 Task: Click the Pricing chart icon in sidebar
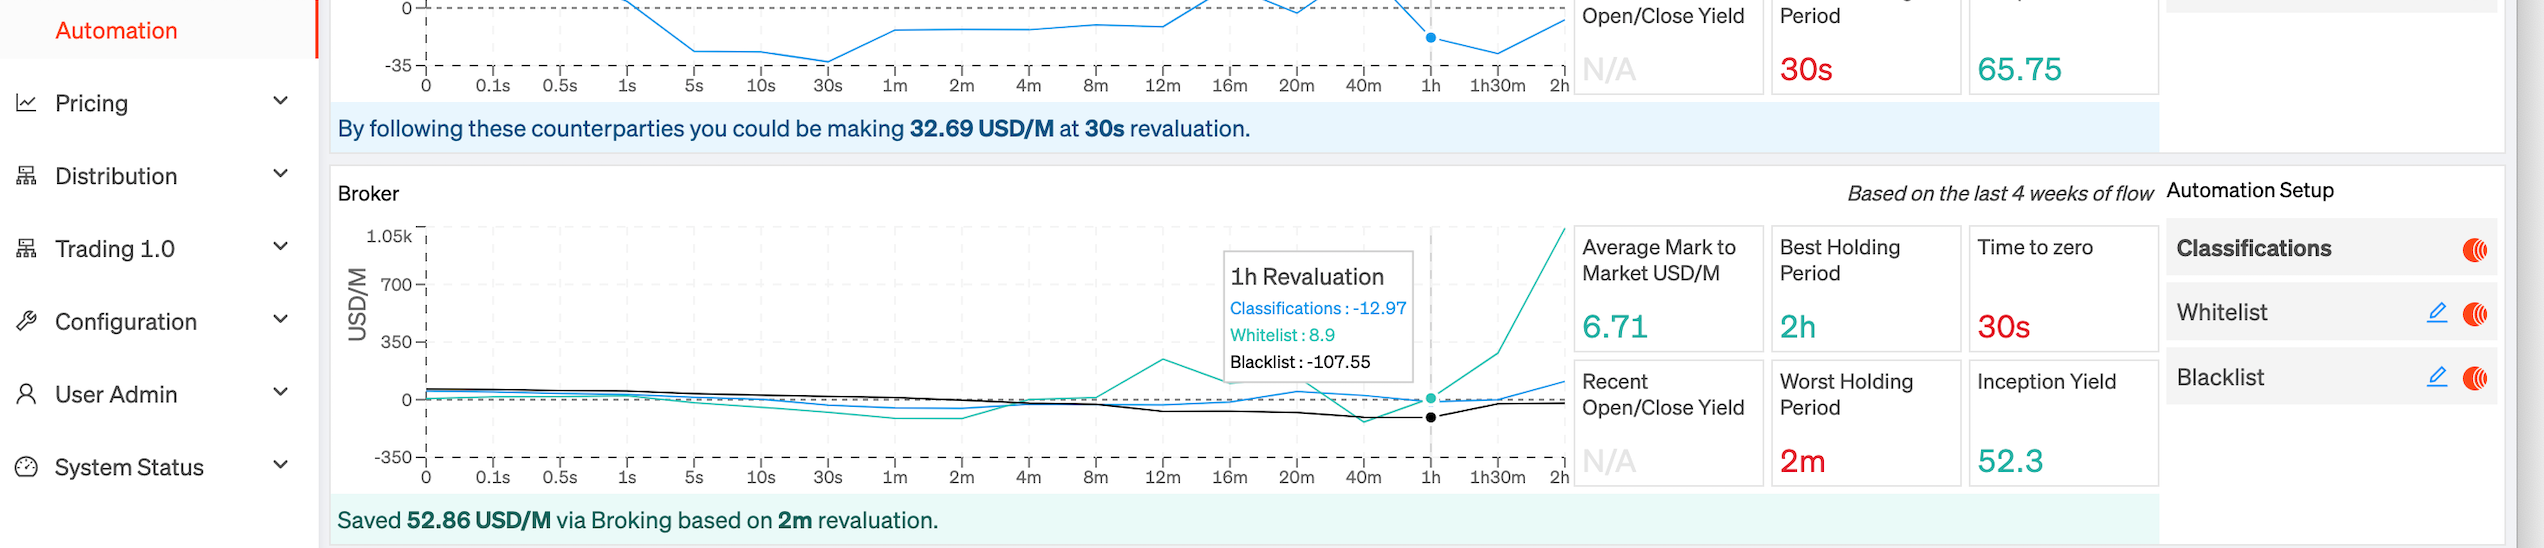[27, 103]
